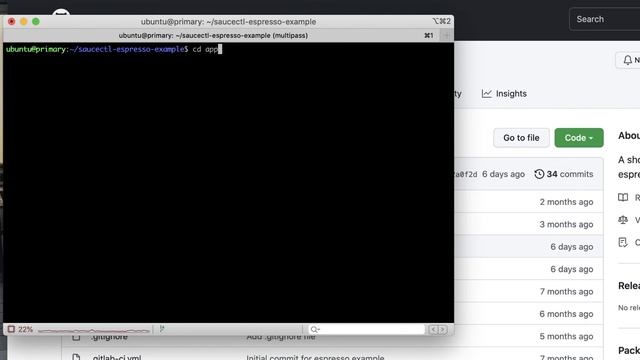Screen dimensions: 640x360
Task: Open the Insights tab on GitHub
Action: pyautogui.click(x=504, y=93)
